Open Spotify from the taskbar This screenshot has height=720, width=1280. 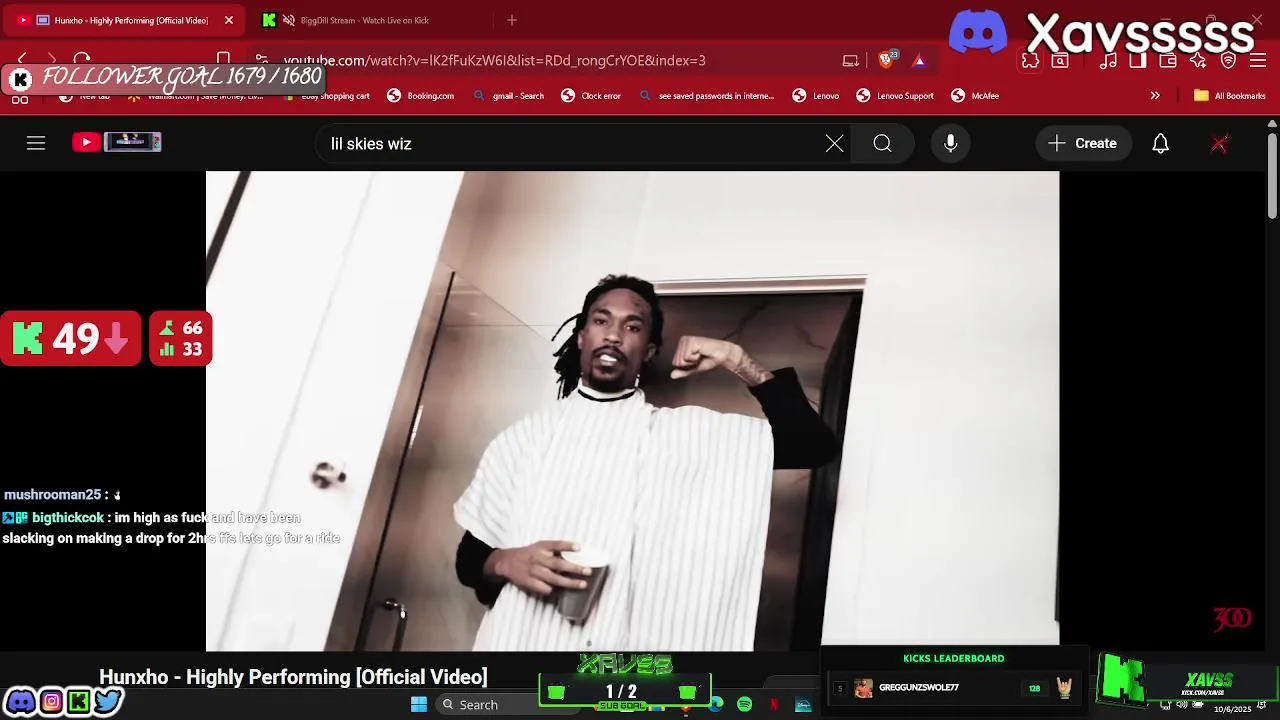click(x=745, y=705)
